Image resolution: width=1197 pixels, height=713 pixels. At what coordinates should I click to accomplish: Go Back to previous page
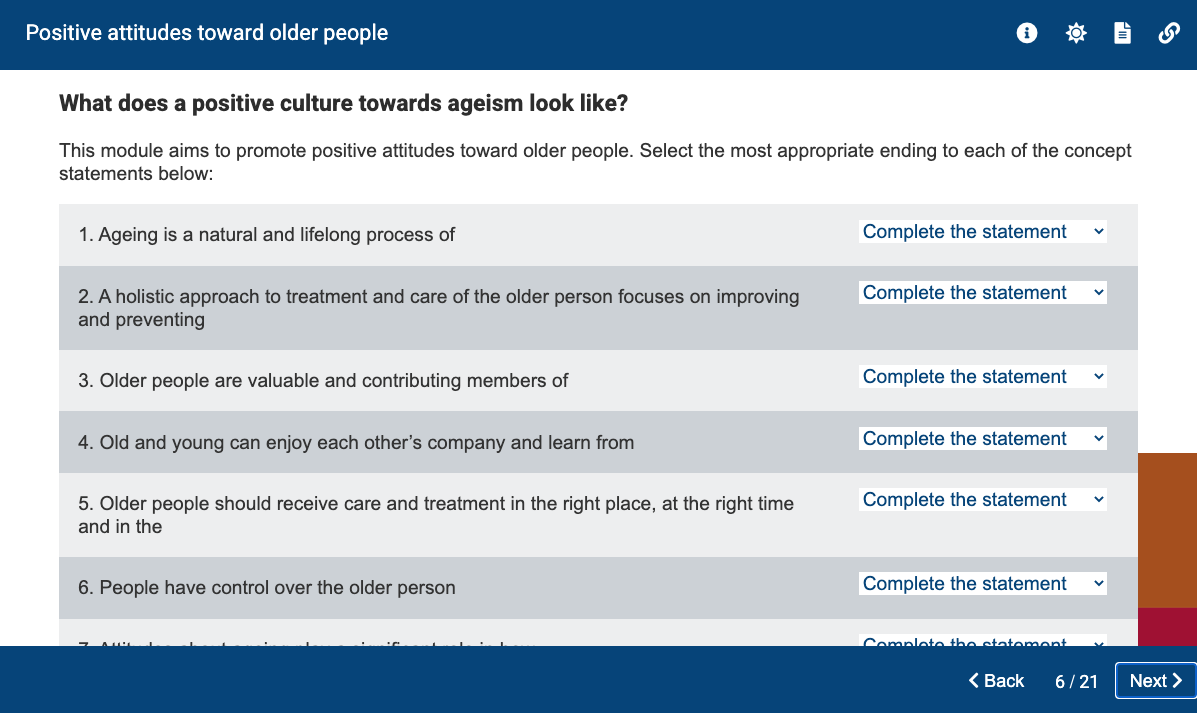click(996, 680)
